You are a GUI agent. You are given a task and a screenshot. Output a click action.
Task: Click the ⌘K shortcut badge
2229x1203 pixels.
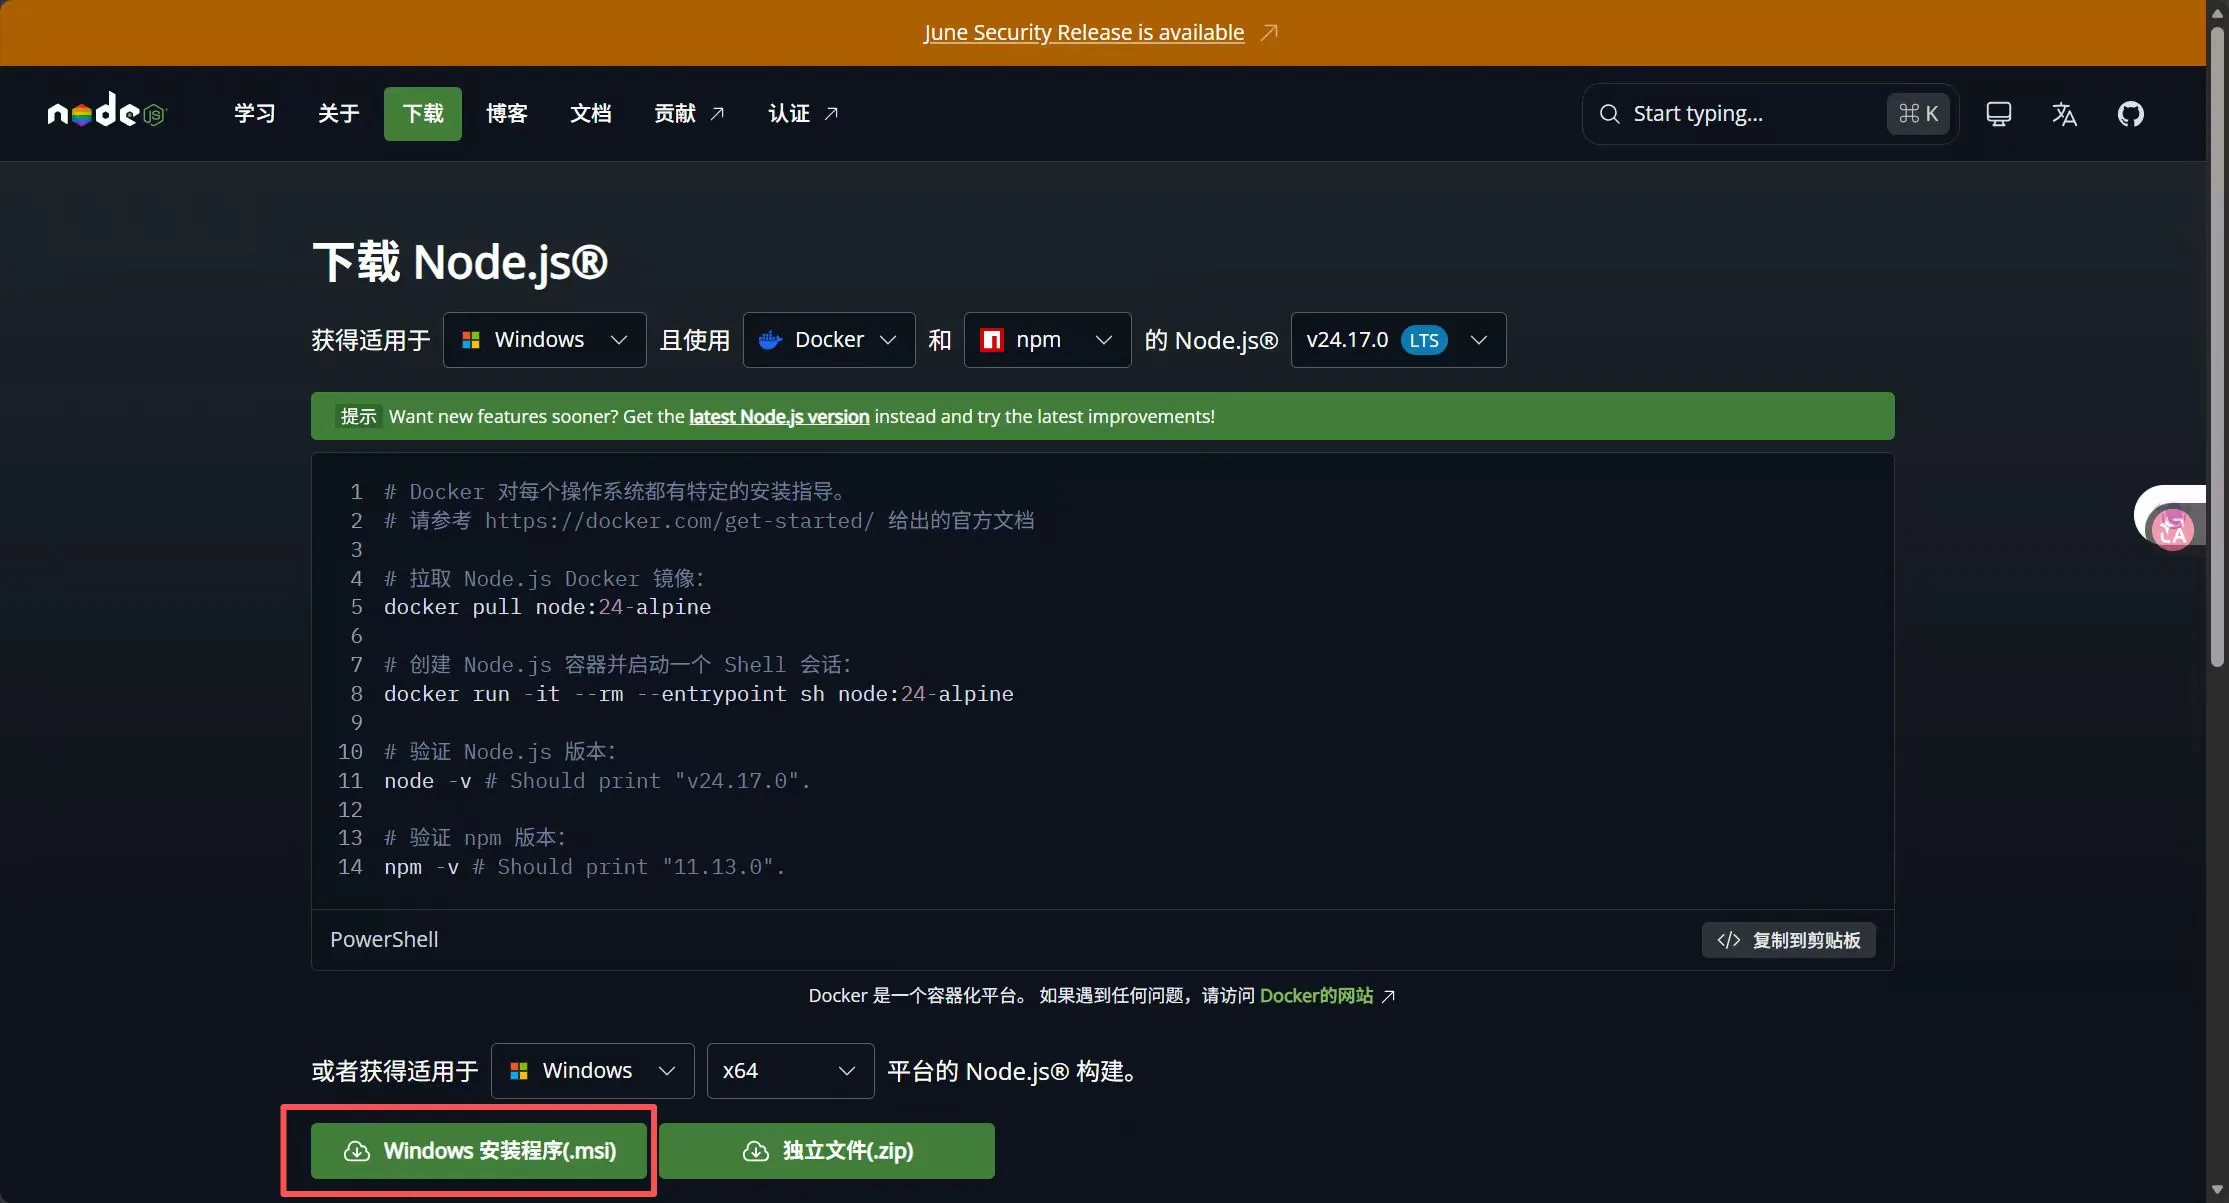tap(1918, 114)
